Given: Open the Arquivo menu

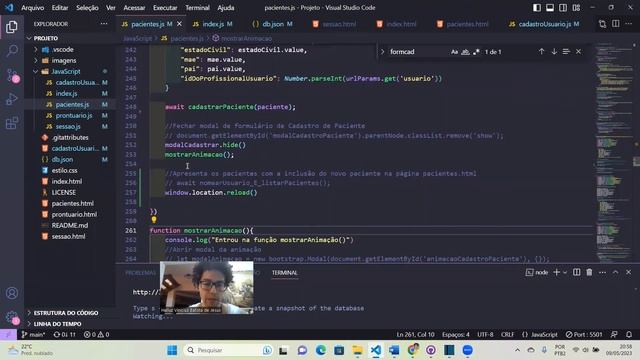Looking at the screenshot, I should pyautogui.click(x=32, y=8).
